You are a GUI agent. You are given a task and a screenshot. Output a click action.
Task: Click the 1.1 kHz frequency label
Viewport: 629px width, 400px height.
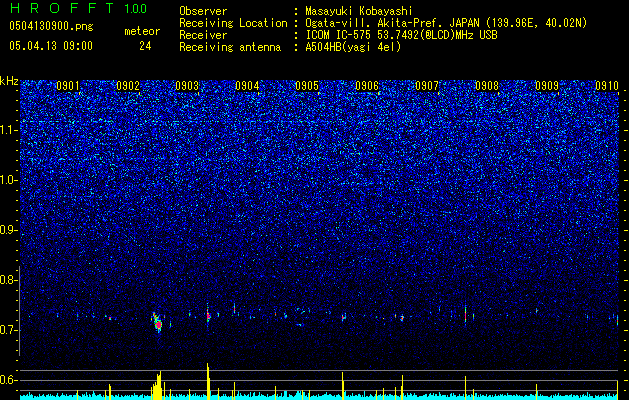point(9,130)
